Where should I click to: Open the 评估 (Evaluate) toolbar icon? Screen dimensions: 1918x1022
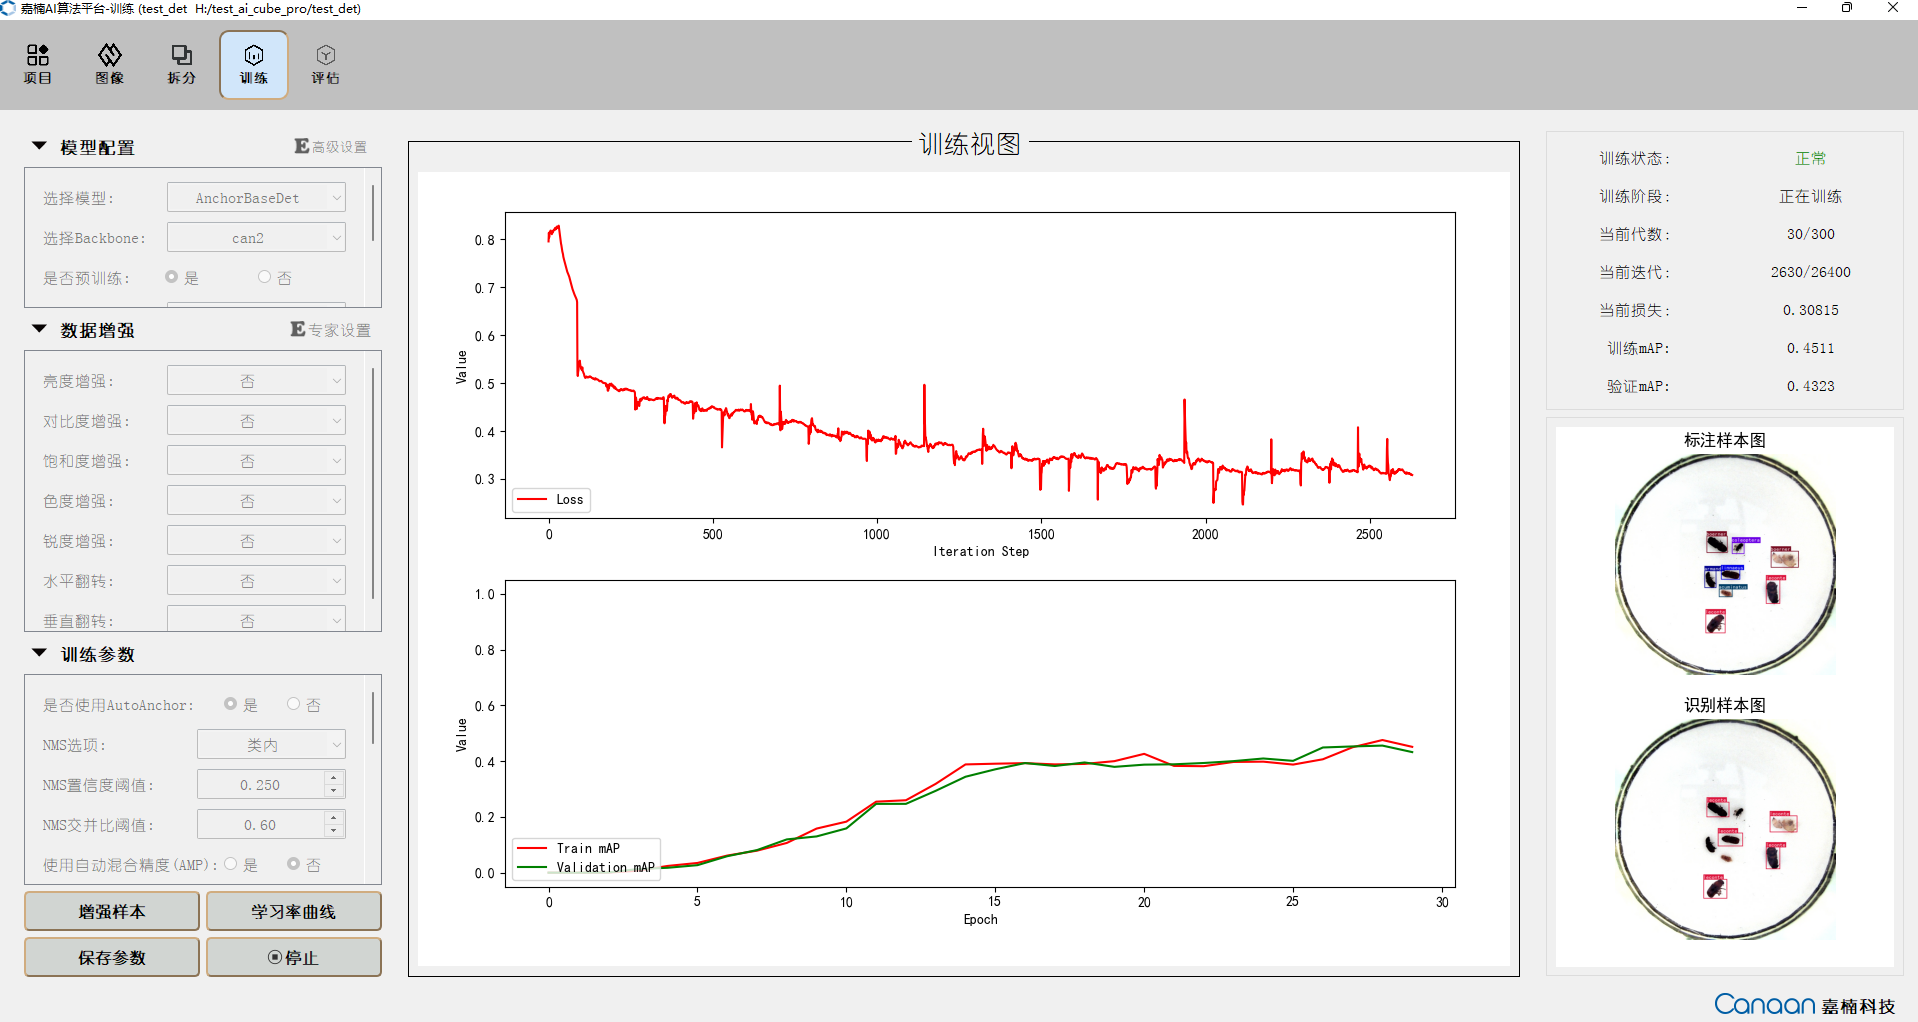tap(326, 64)
